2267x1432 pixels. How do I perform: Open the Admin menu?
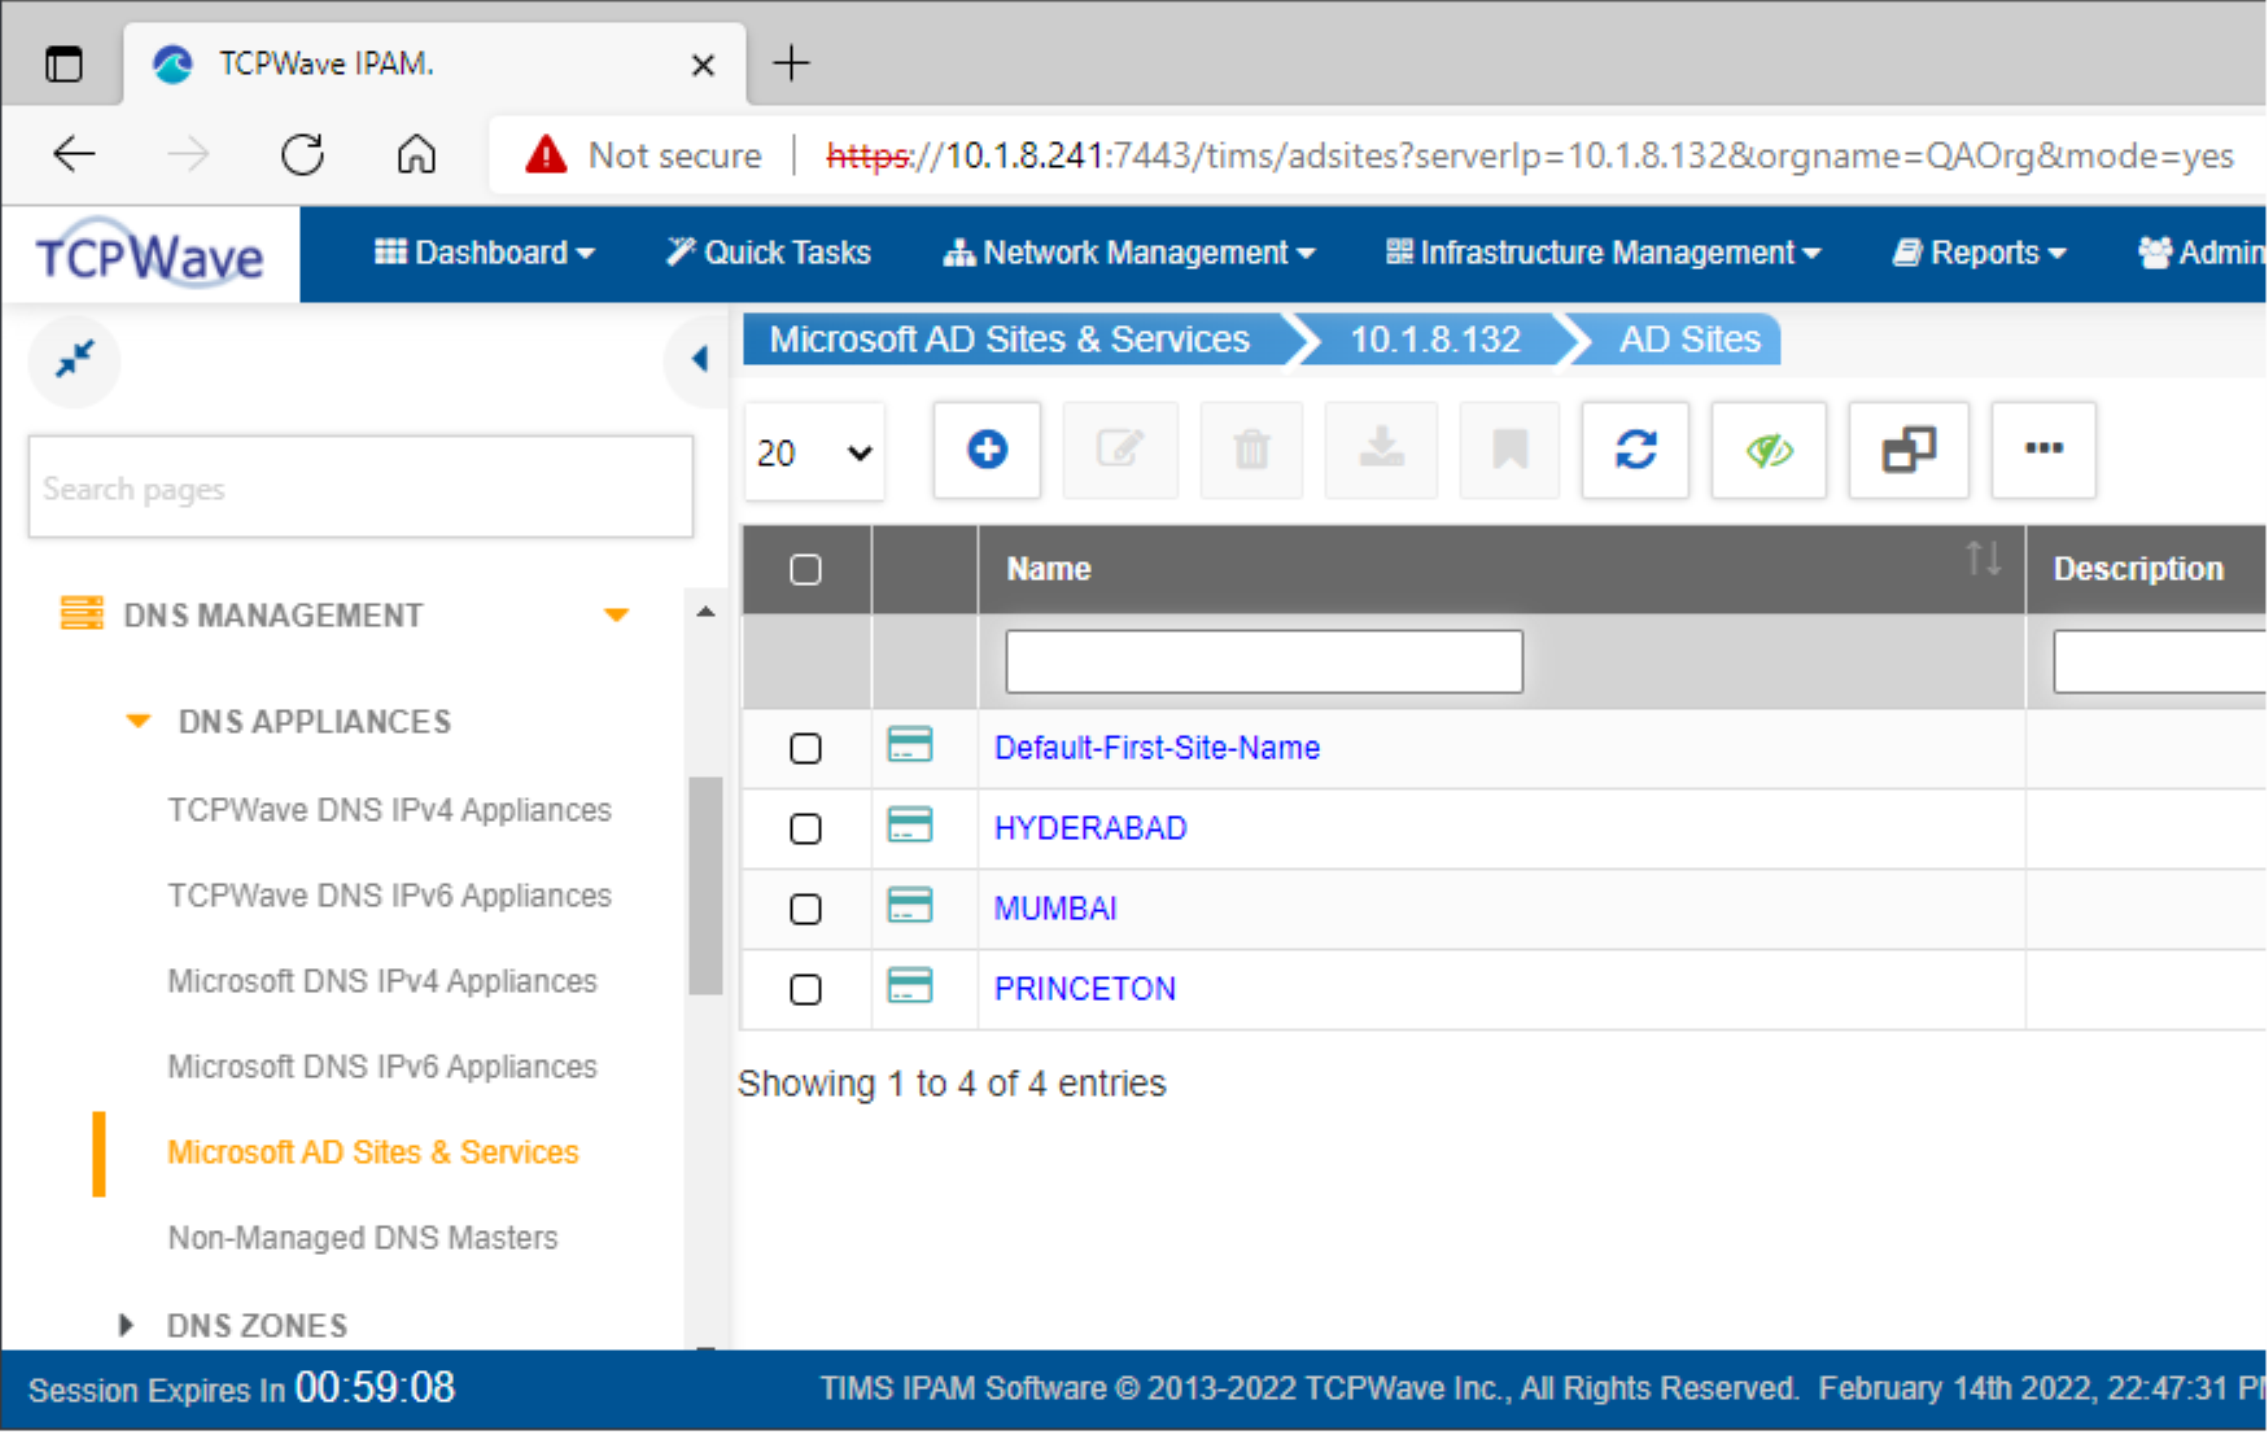tap(2202, 253)
